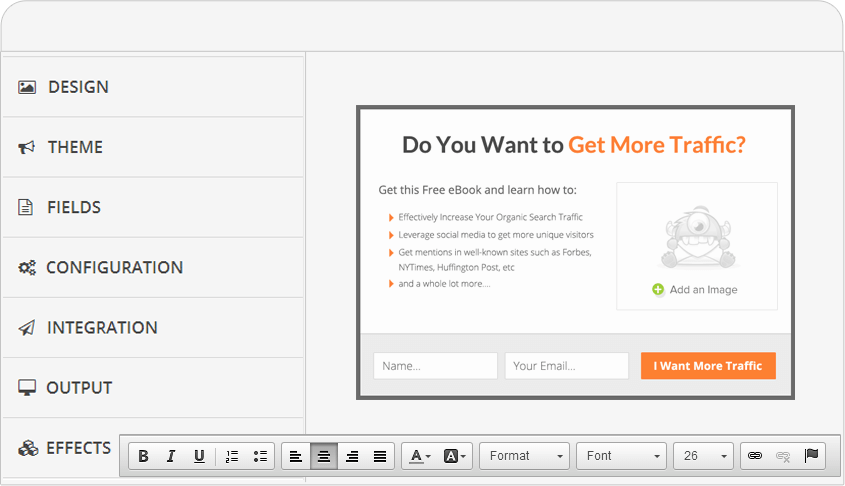The image size is (845, 486).
Task: Toggle bold formatting
Action: [x=143, y=456]
